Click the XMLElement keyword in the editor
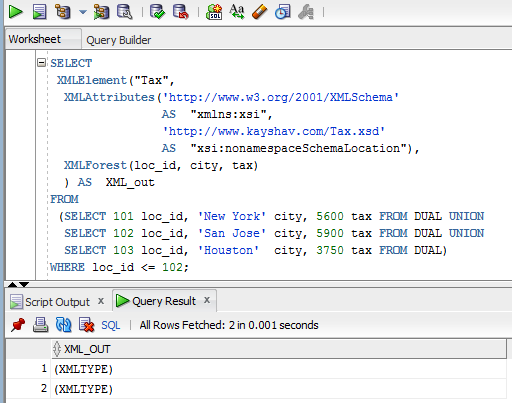Viewport: 512px width, 403px height. tap(92, 80)
